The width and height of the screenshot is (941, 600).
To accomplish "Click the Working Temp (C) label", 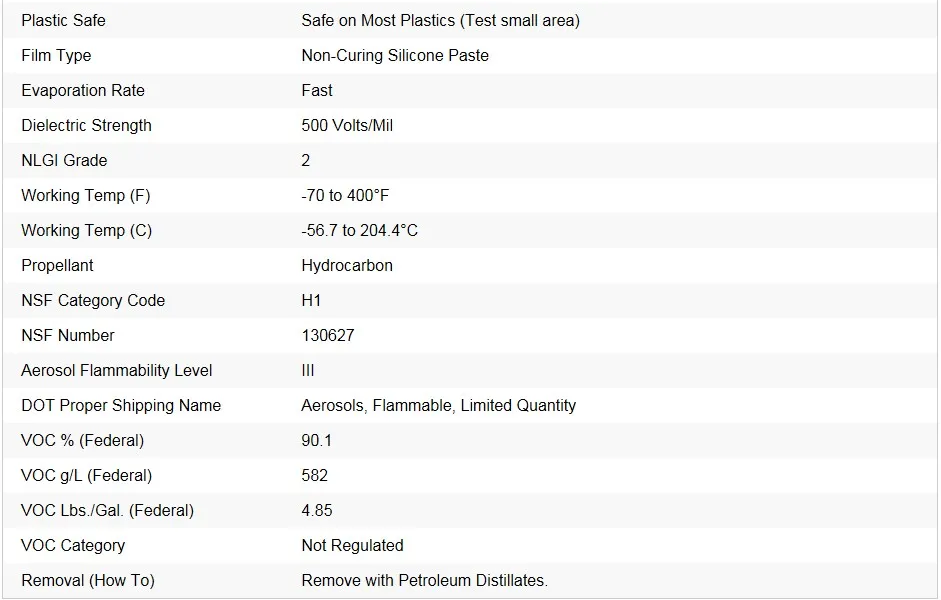I will [x=86, y=230].
